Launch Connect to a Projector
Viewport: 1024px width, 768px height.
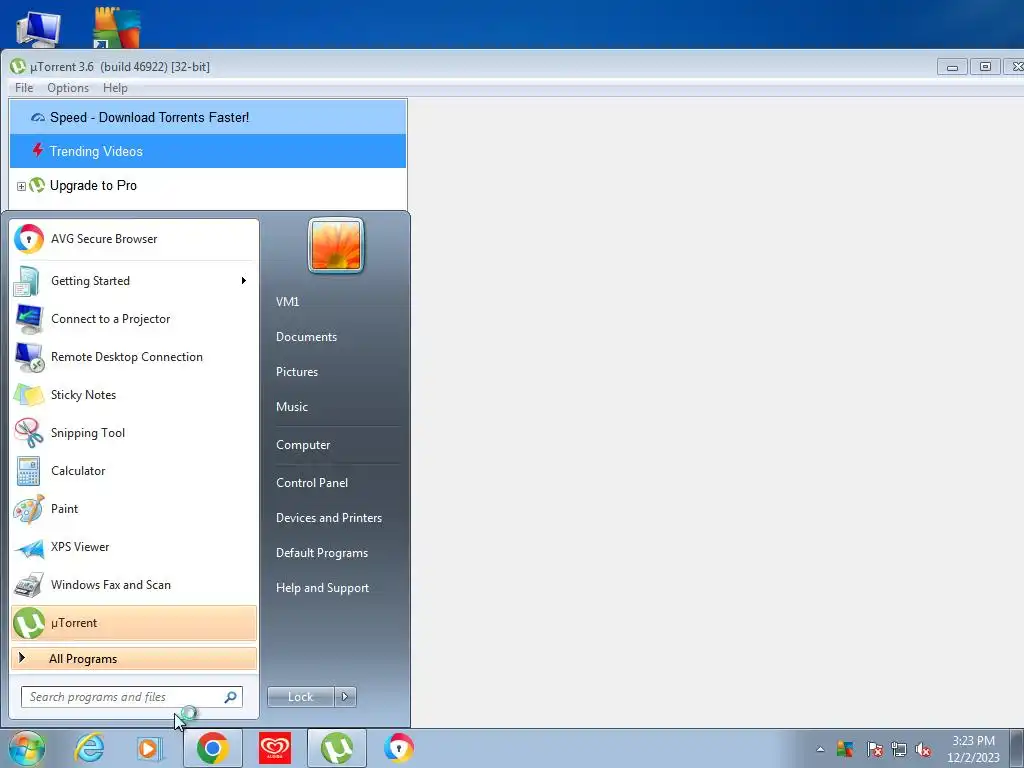click(134, 319)
